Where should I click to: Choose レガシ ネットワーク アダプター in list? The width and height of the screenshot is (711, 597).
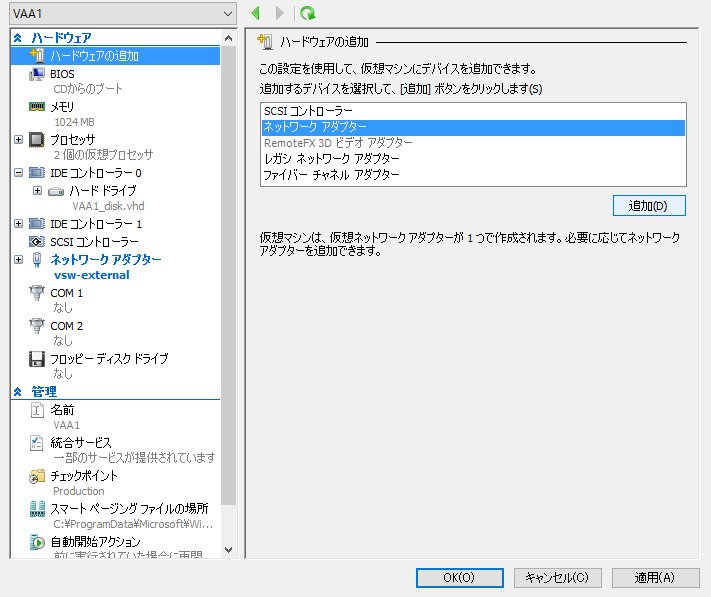pos(473,159)
